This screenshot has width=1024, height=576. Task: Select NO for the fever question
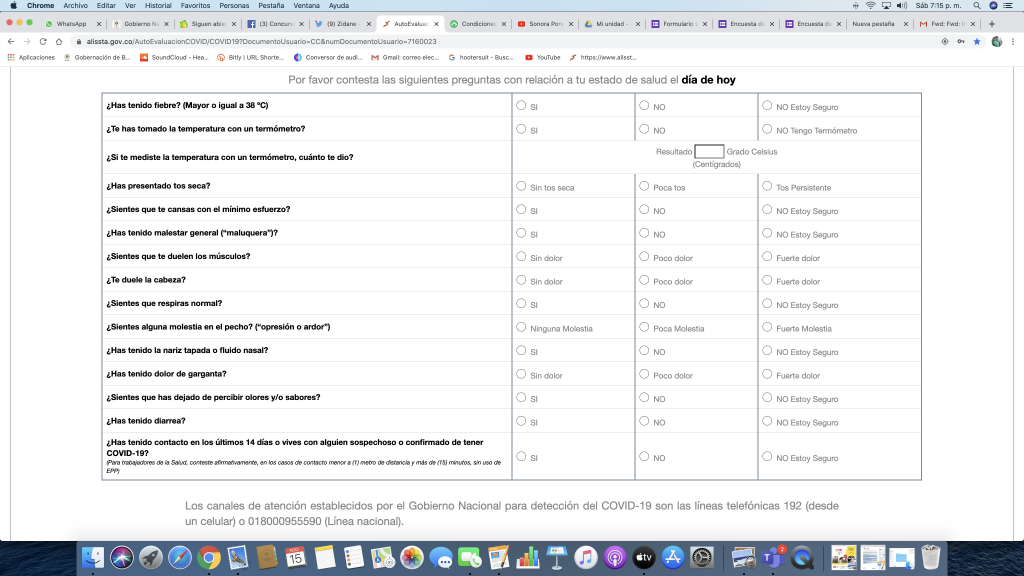pos(645,105)
